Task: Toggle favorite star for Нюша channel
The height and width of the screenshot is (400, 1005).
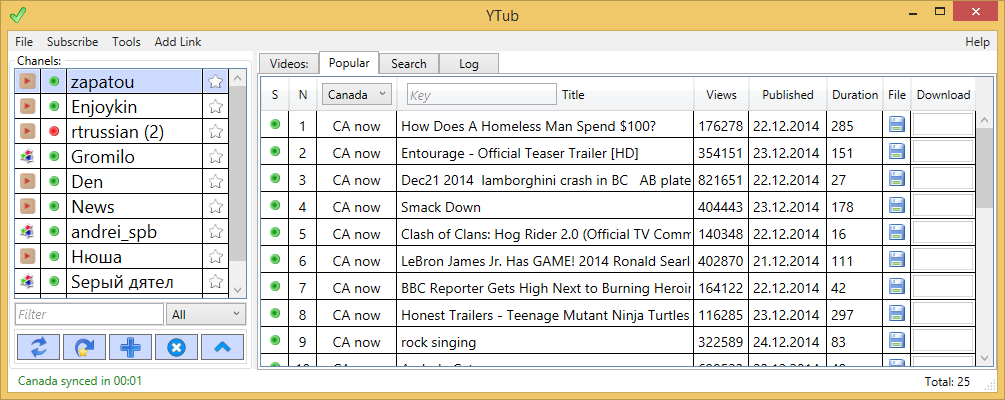Action: (216, 256)
